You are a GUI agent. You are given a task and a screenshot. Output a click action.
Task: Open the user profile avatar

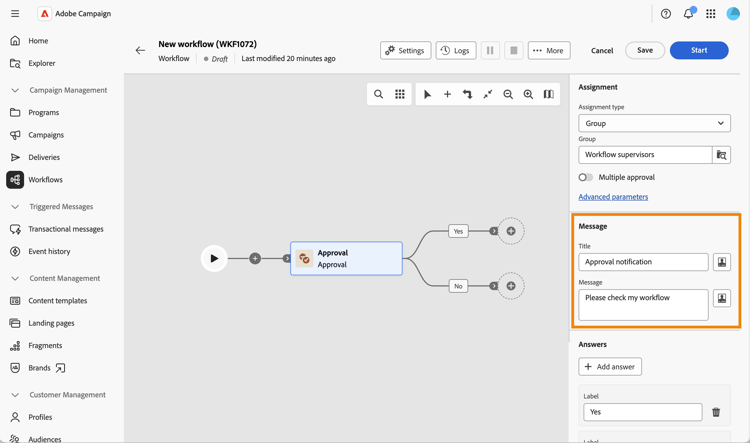733,13
